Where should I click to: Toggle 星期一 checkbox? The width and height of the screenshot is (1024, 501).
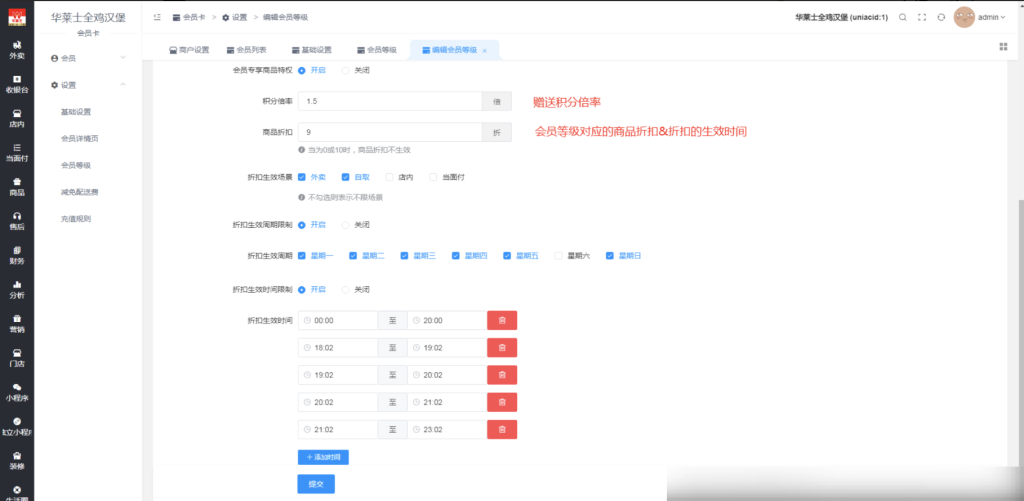(302, 256)
